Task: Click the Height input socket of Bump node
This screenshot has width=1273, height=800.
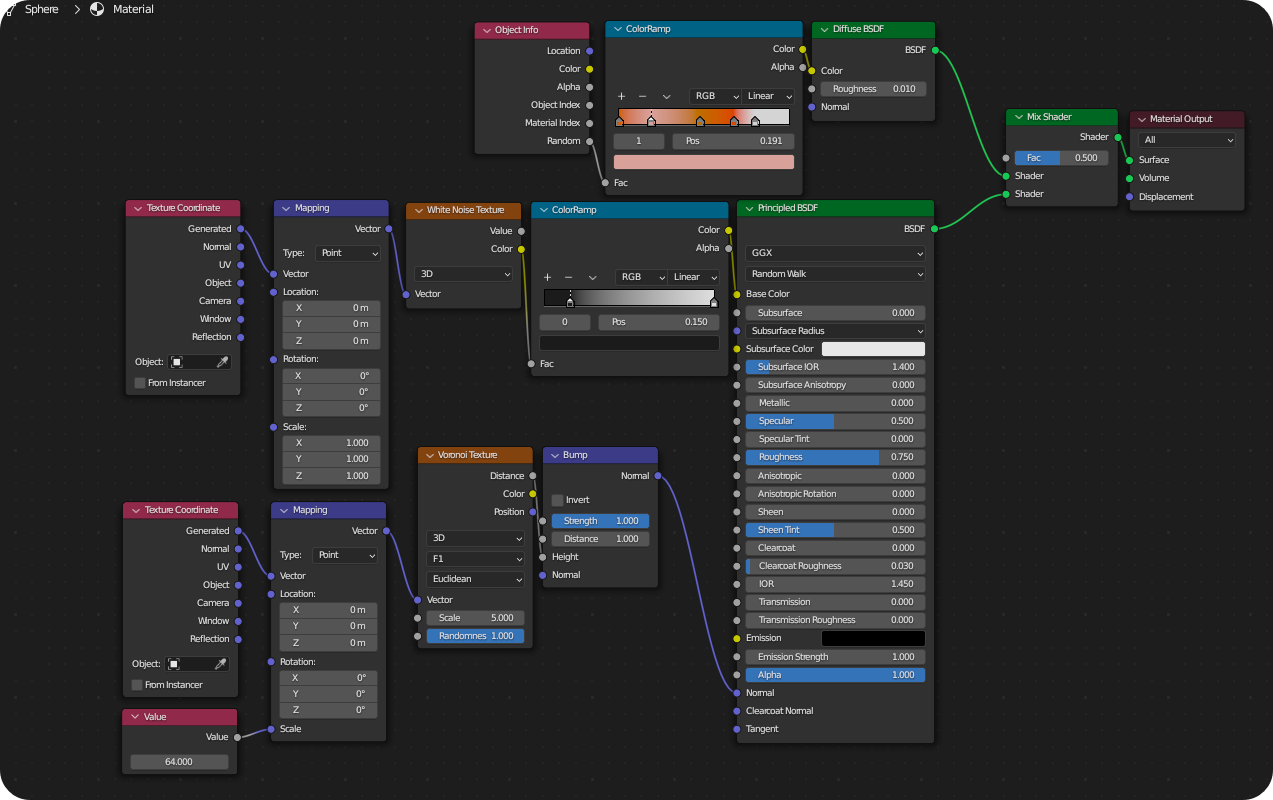Action: click(543, 557)
